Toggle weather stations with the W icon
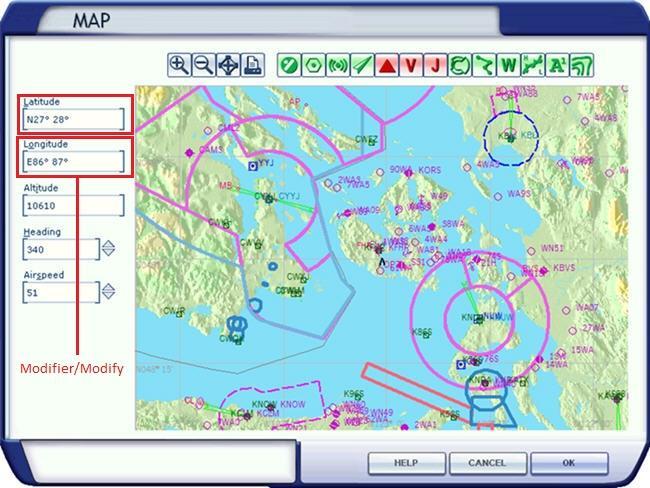This screenshot has width=650, height=488. click(x=509, y=65)
